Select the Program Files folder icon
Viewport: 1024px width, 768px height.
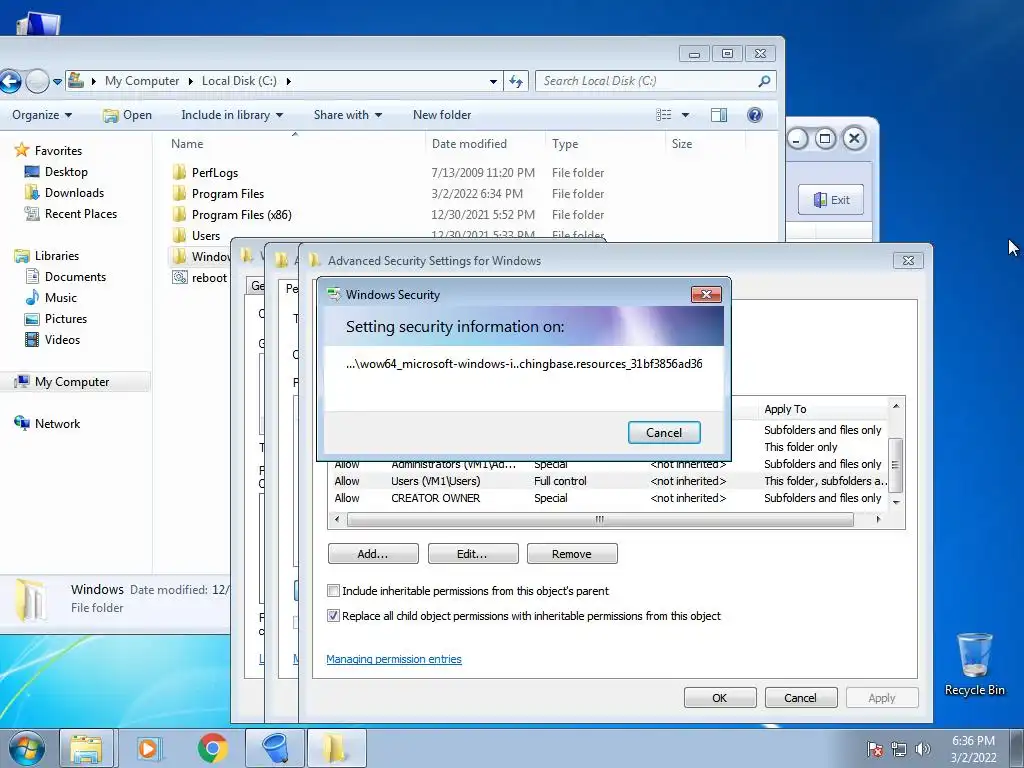point(180,193)
